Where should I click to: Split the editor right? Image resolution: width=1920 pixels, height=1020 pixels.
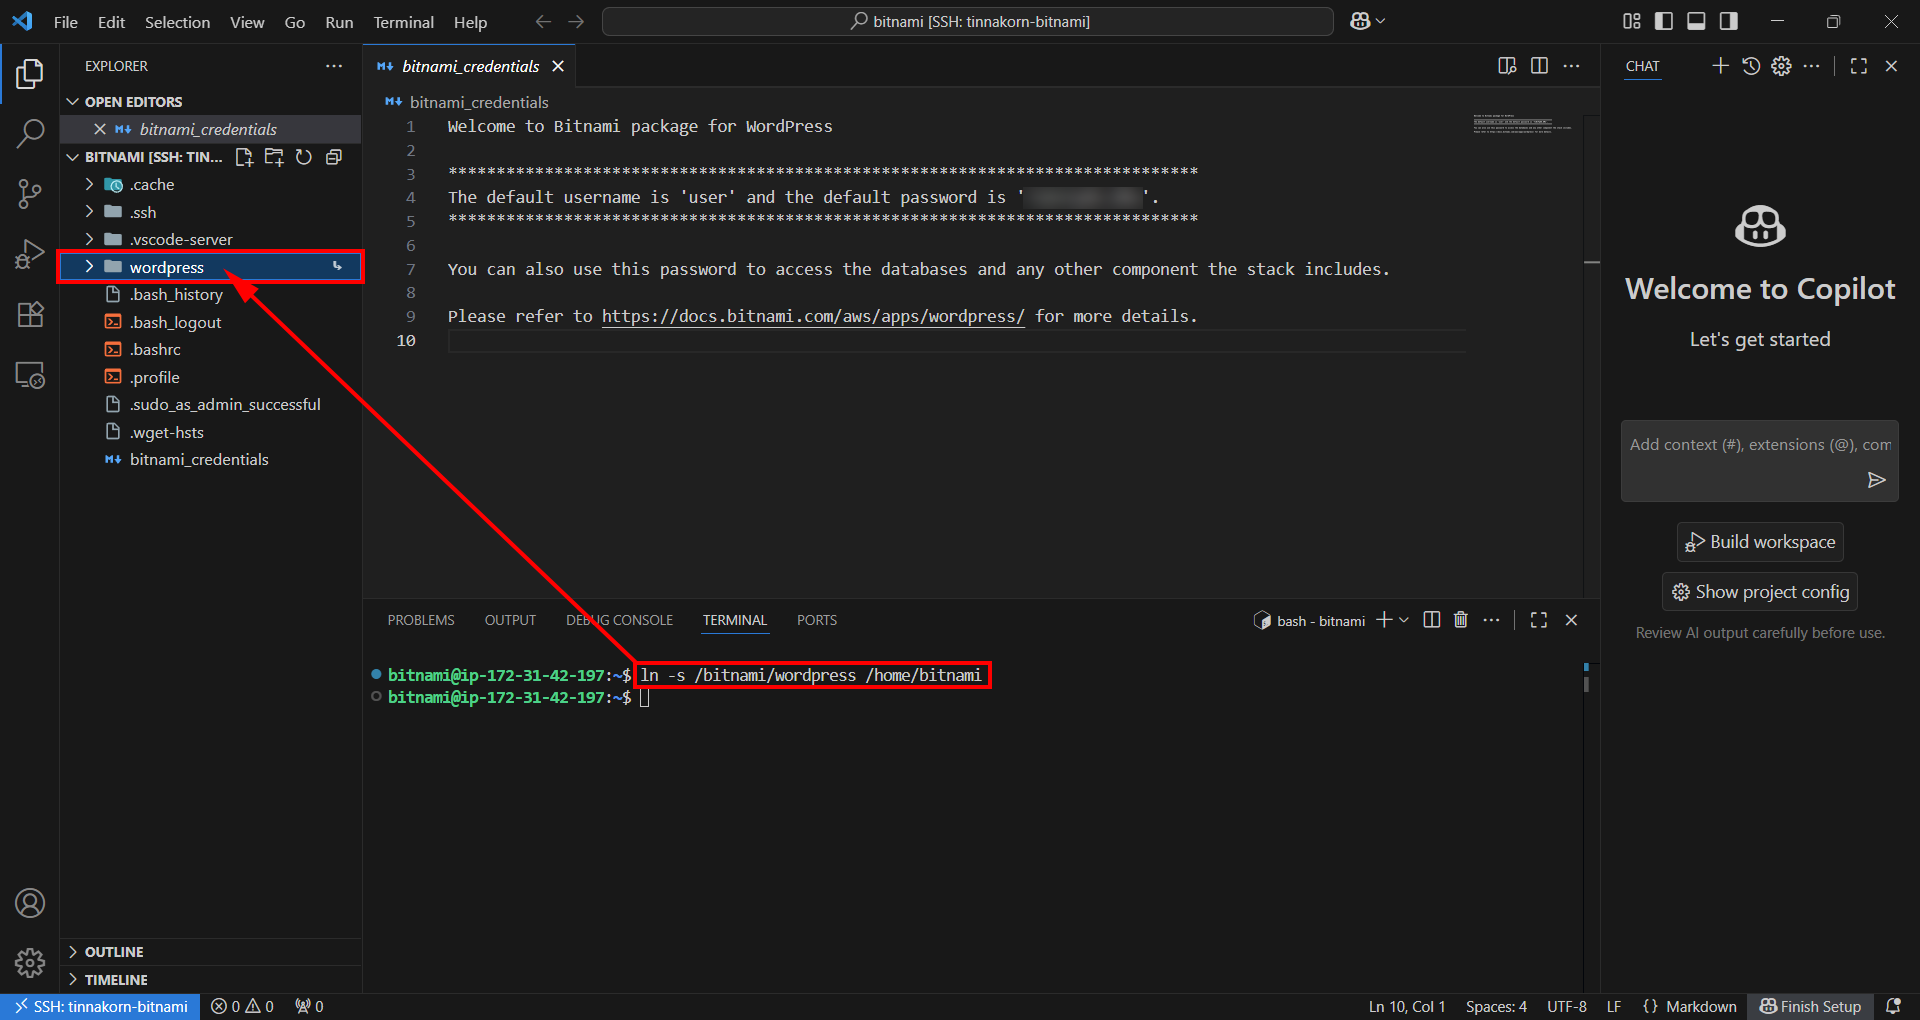[1540, 66]
